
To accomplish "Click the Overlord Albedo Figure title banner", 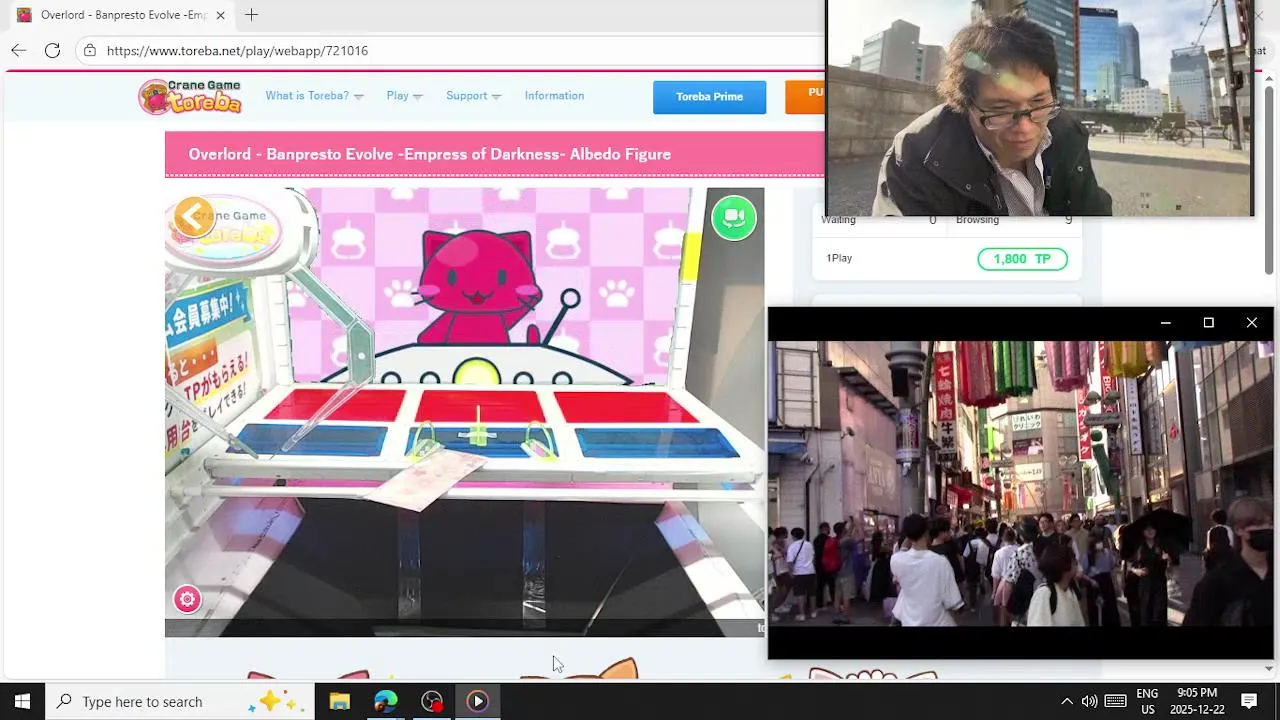I will pyautogui.click(x=494, y=154).
